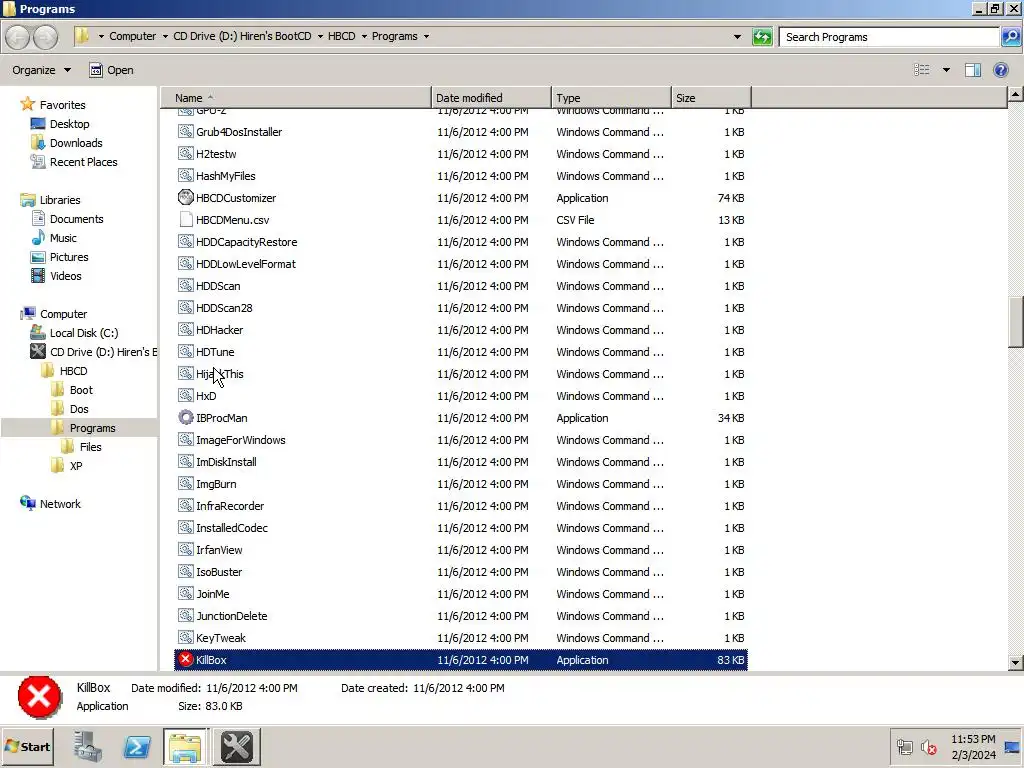Select CD Drive (D:) in tree

[103, 351]
